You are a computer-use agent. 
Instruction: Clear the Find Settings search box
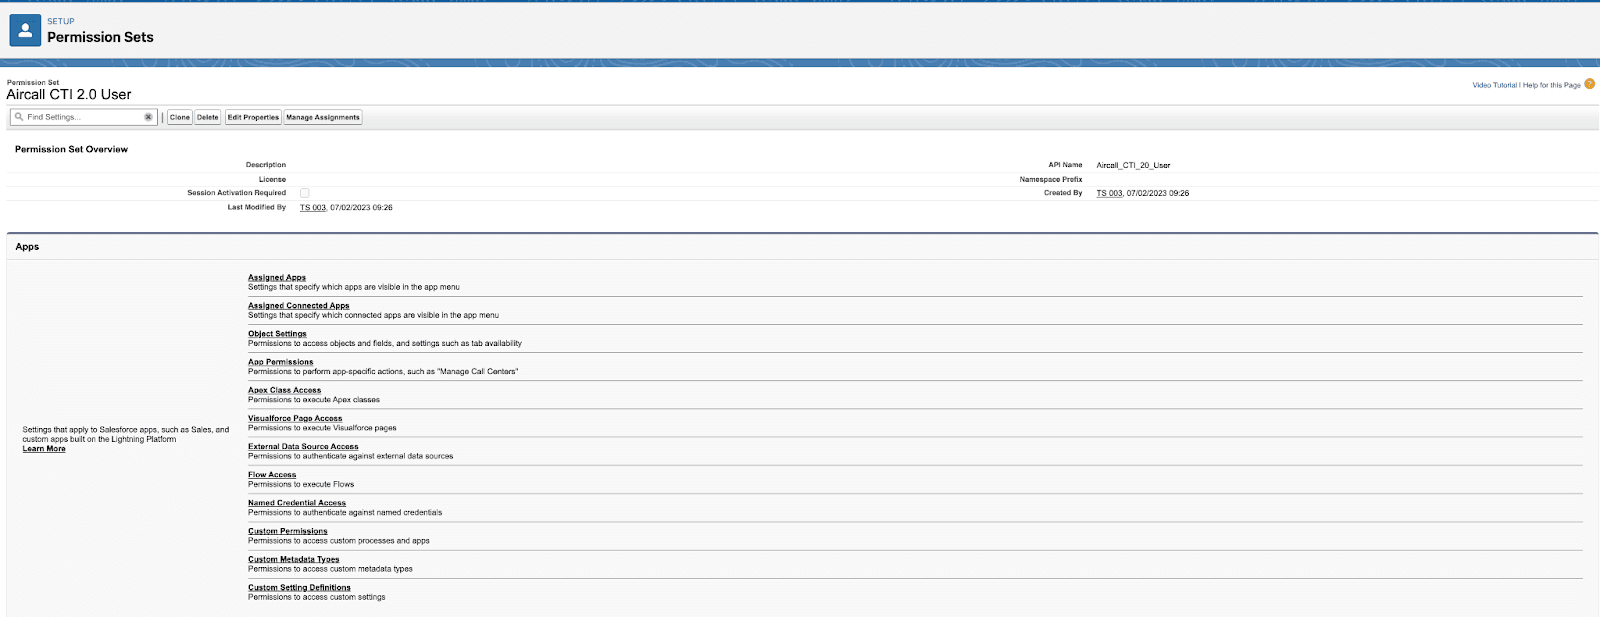click(x=148, y=117)
